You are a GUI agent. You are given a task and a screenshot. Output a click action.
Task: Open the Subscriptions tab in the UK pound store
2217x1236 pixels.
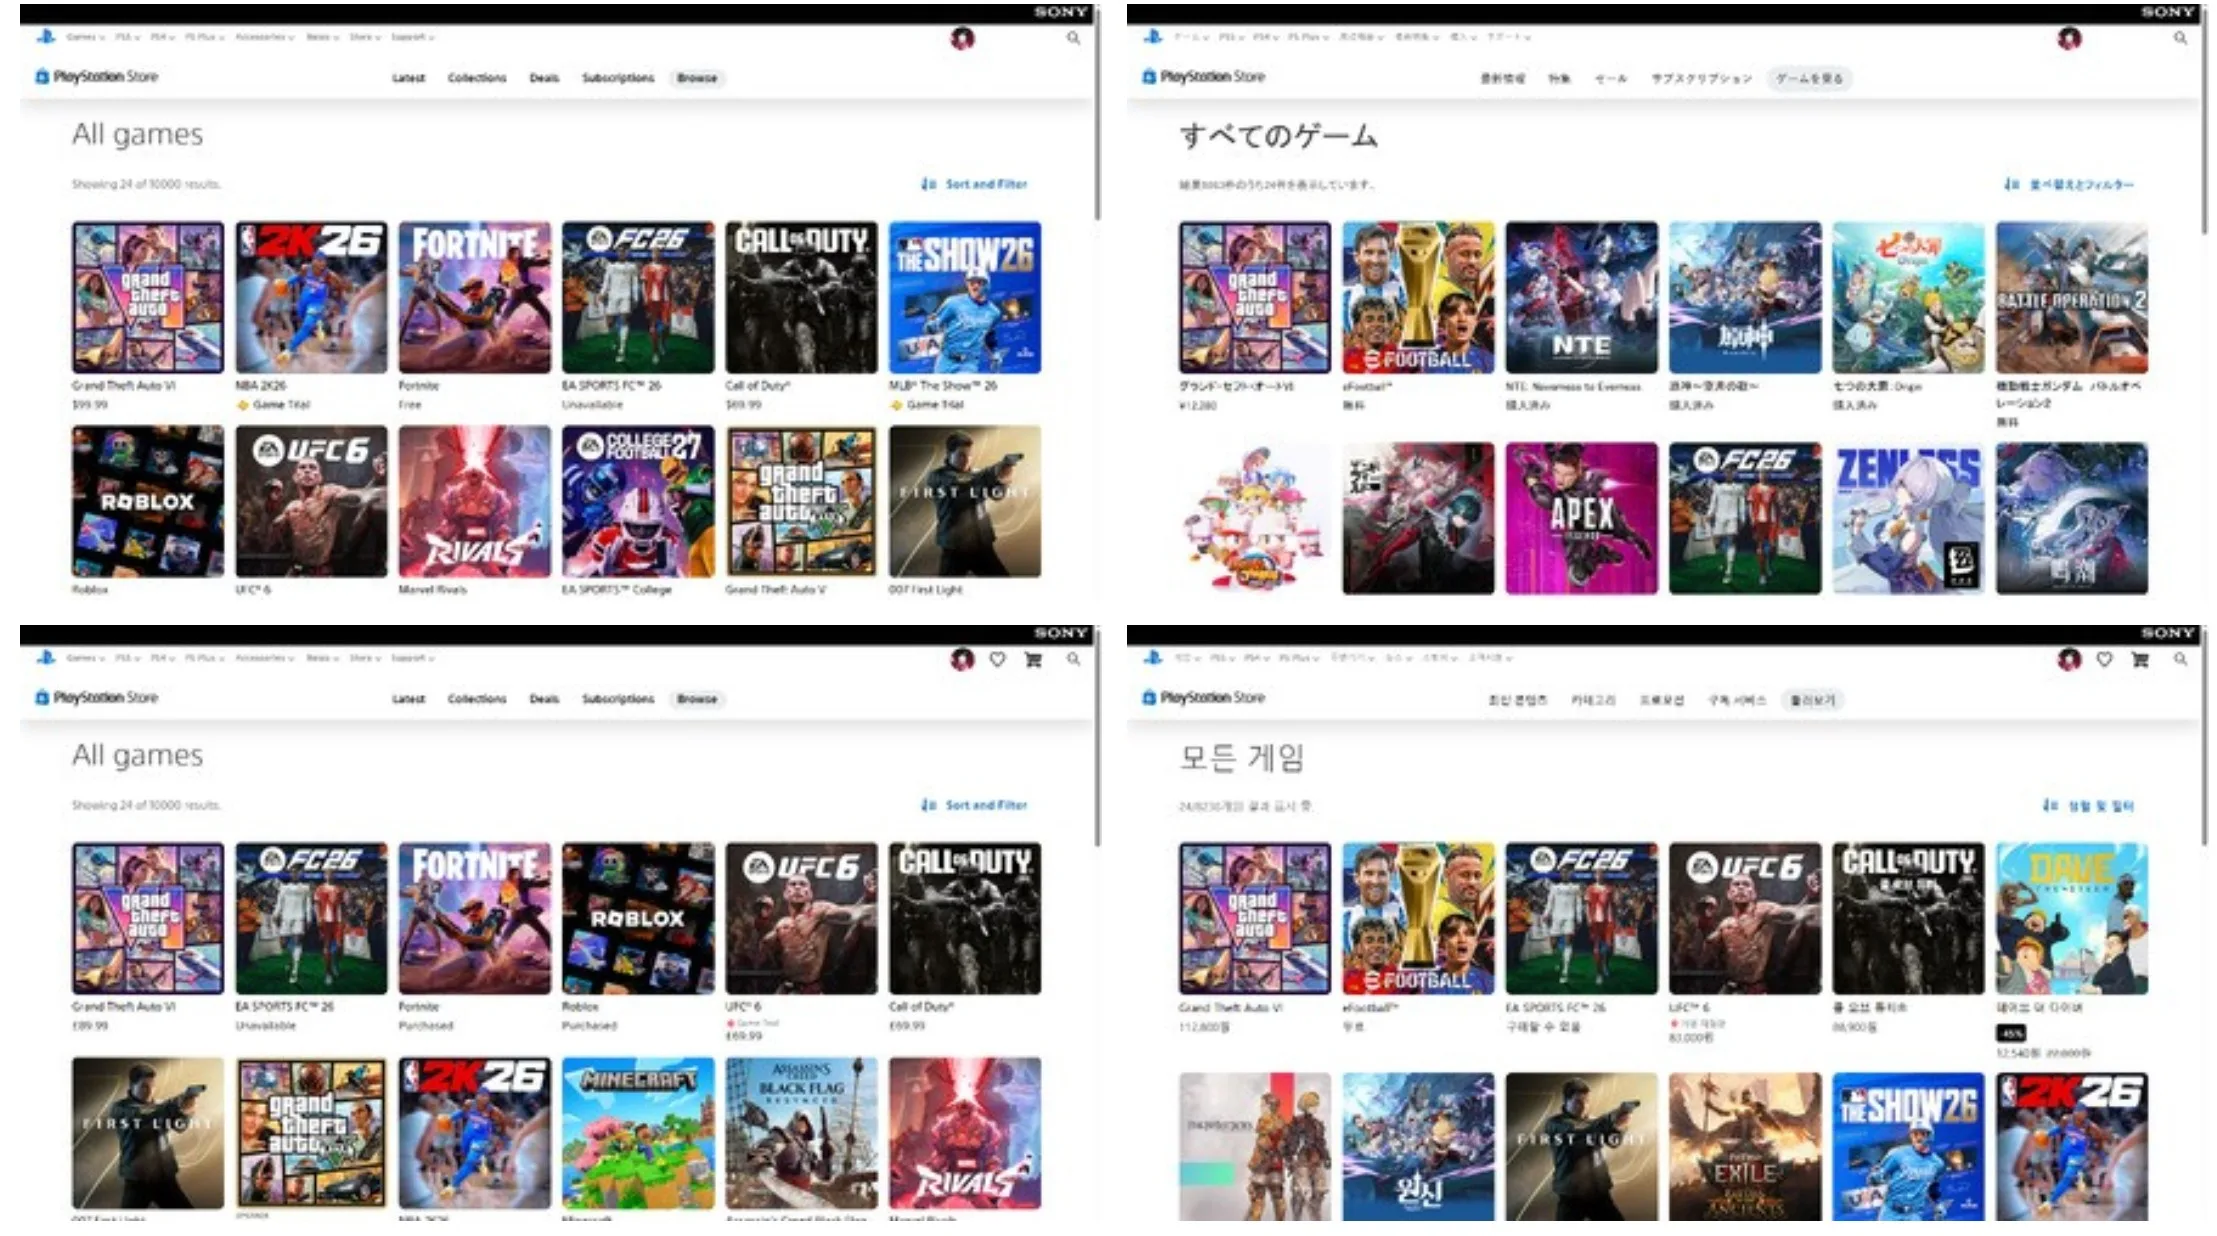[618, 699]
